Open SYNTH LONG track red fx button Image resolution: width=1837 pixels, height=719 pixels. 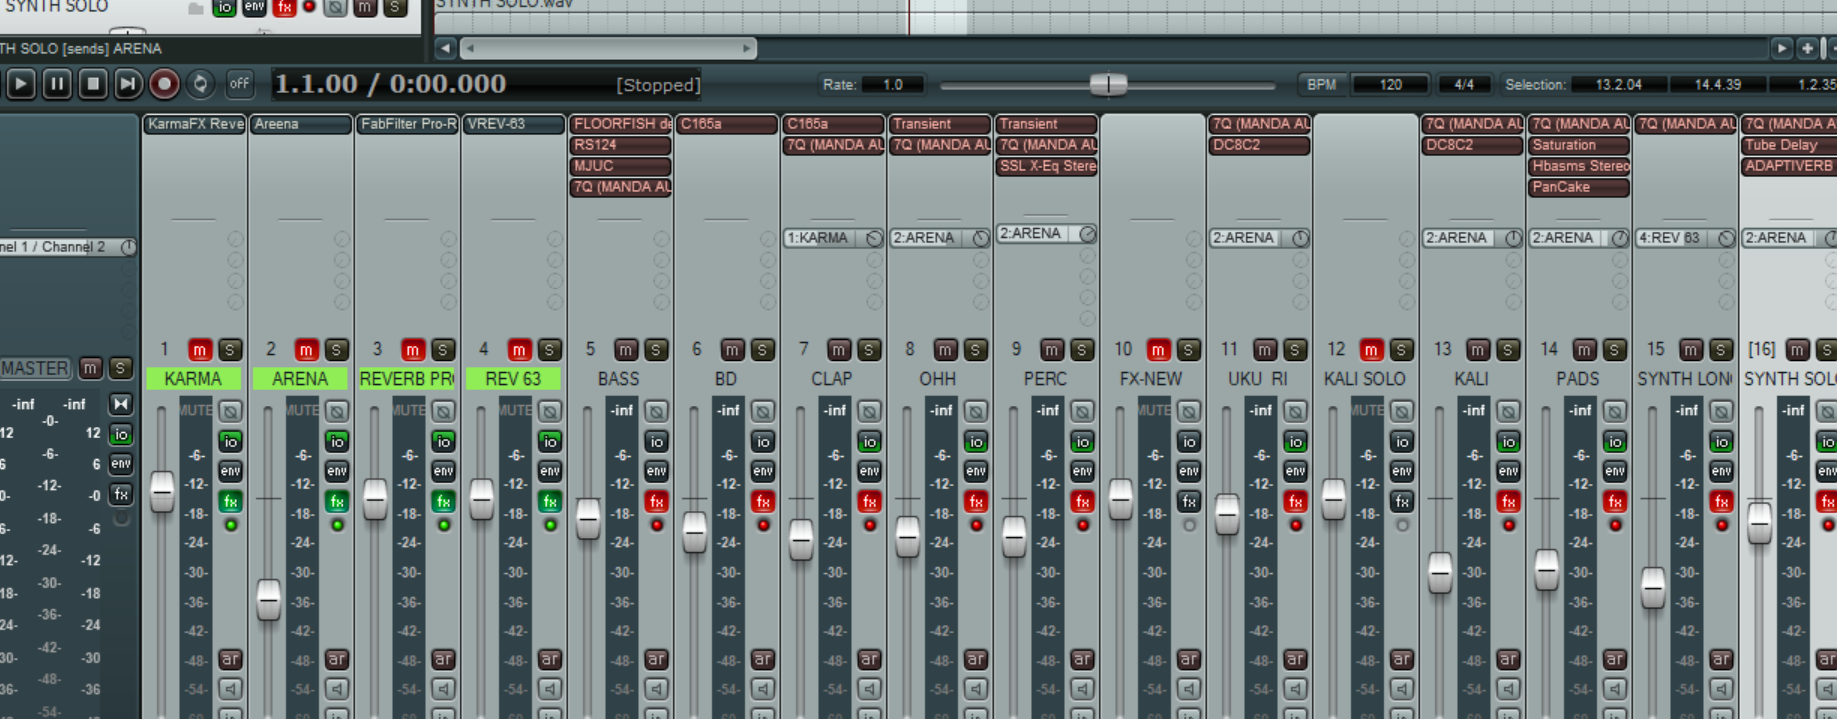pos(1721,501)
